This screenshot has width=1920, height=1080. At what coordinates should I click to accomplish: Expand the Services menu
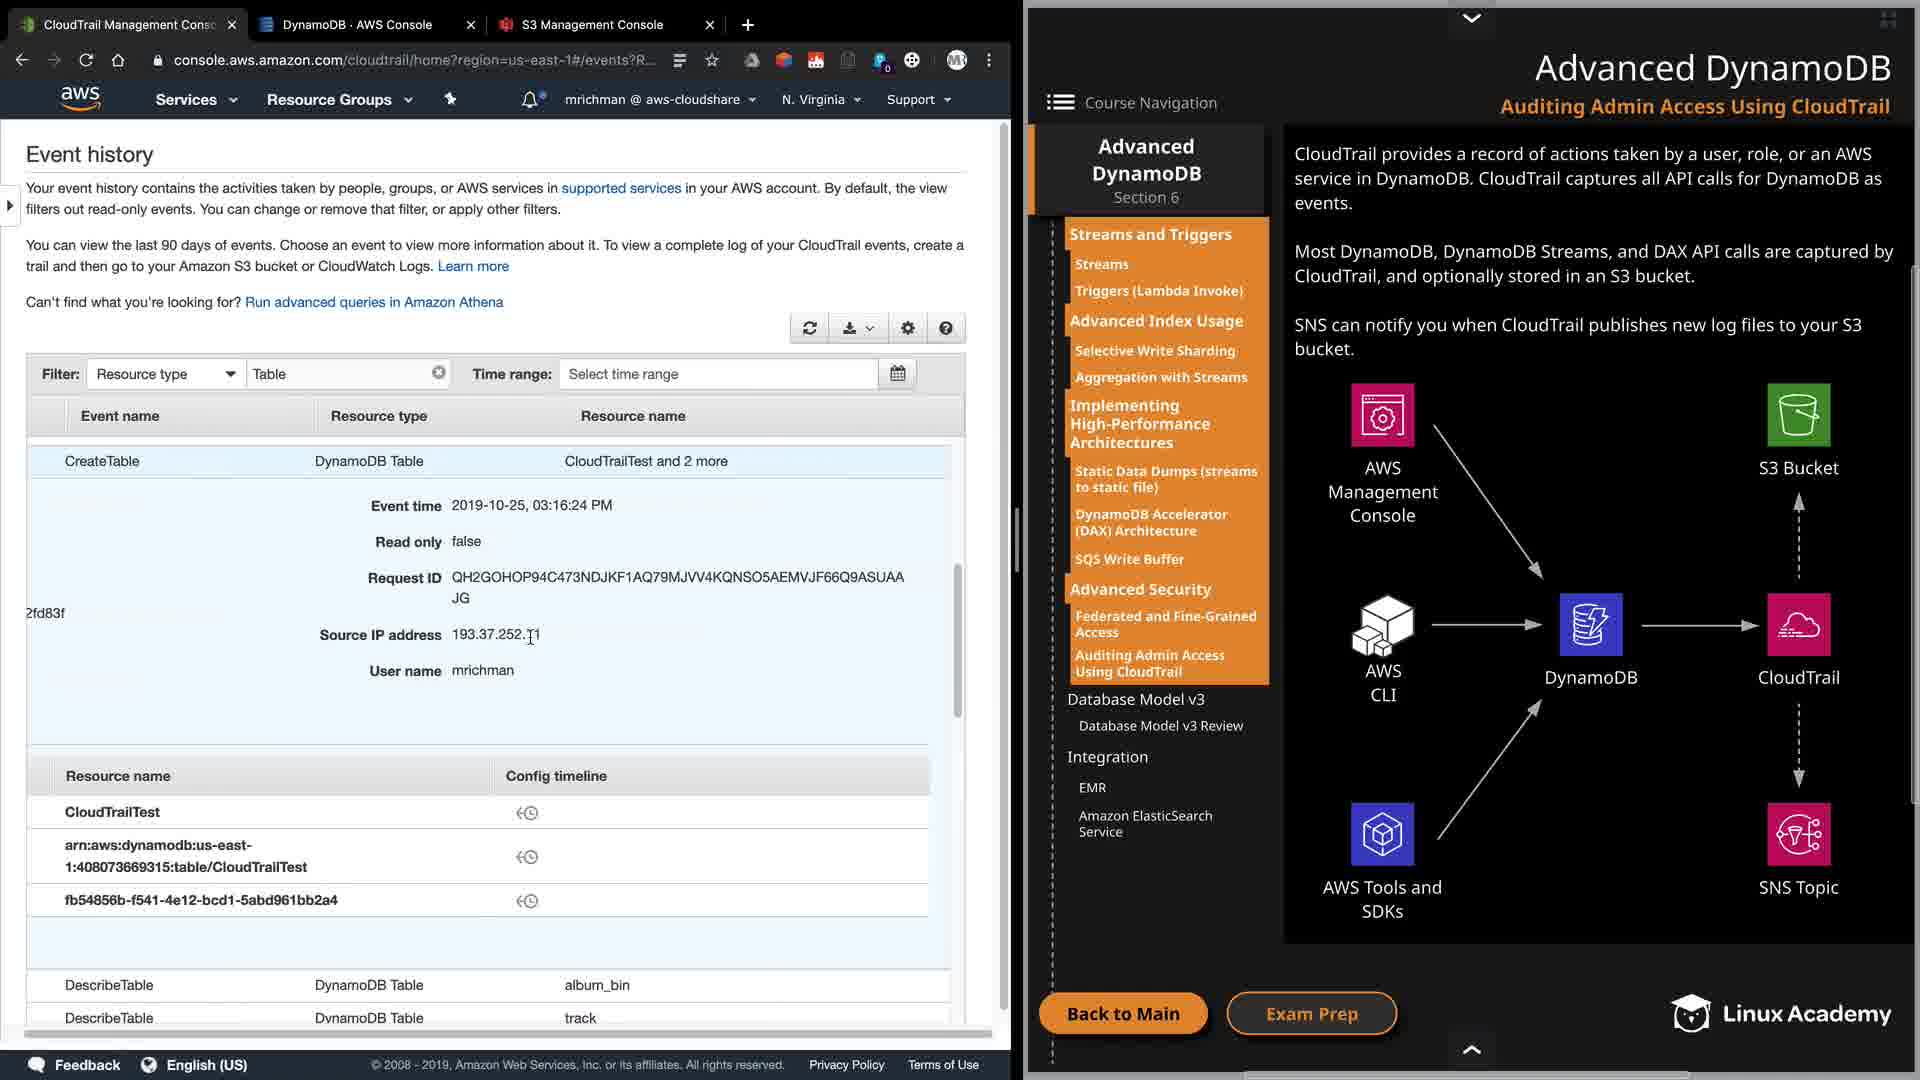coord(196,100)
